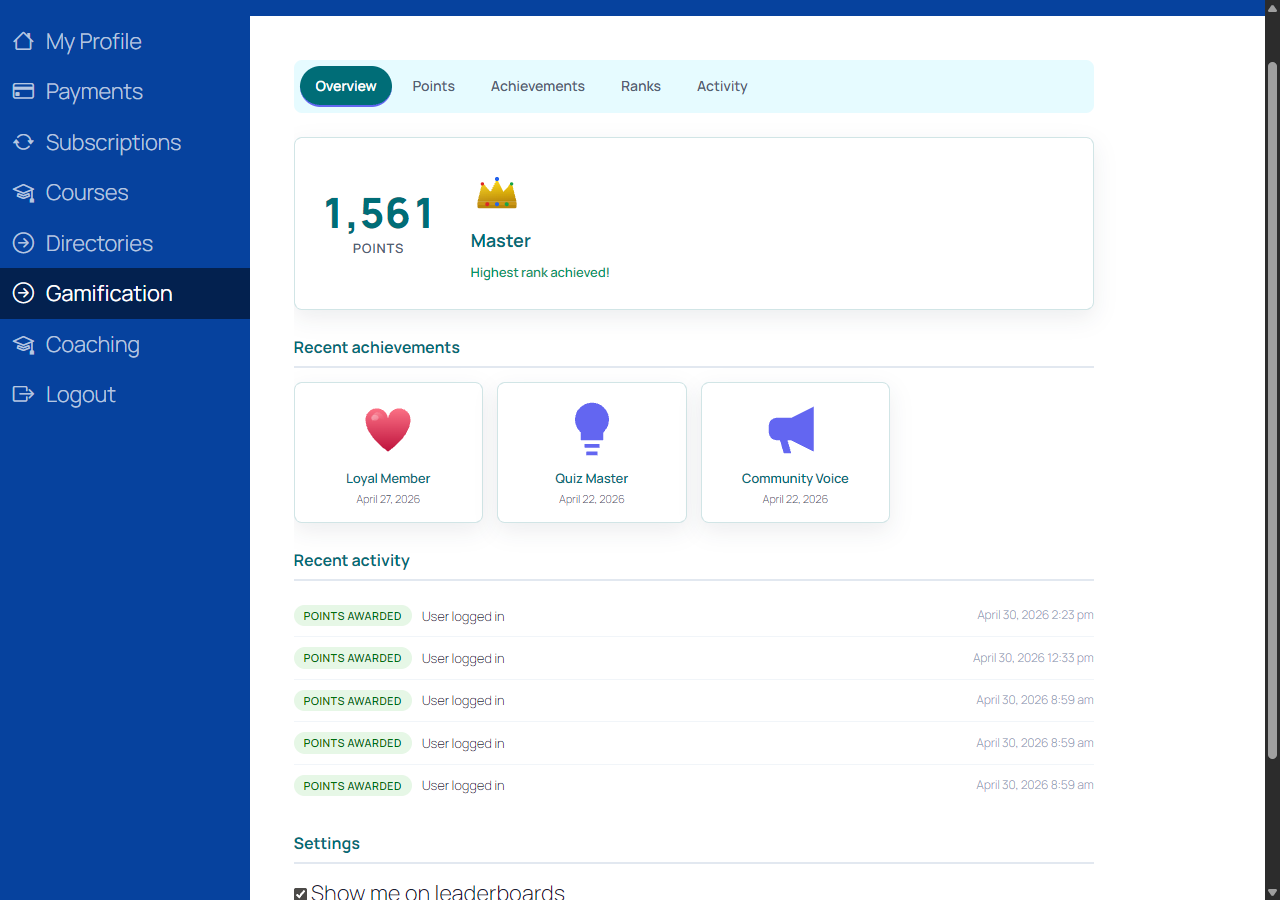Click the credit card icon beside Payments
Image resolution: width=1280 pixels, height=900 pixels.
pos(23,91)
